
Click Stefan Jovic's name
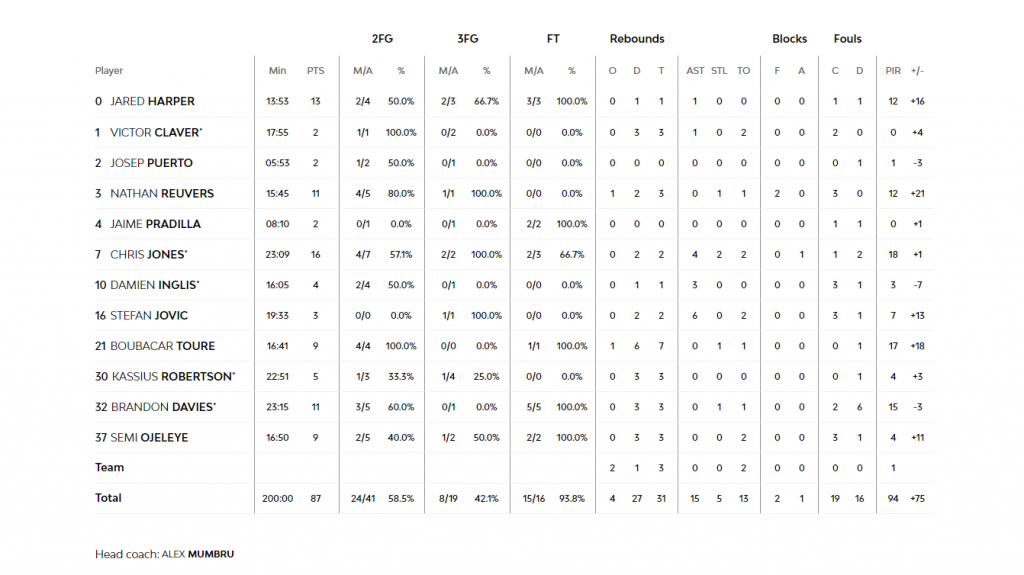pyautogui.click(x=149, y=316)
